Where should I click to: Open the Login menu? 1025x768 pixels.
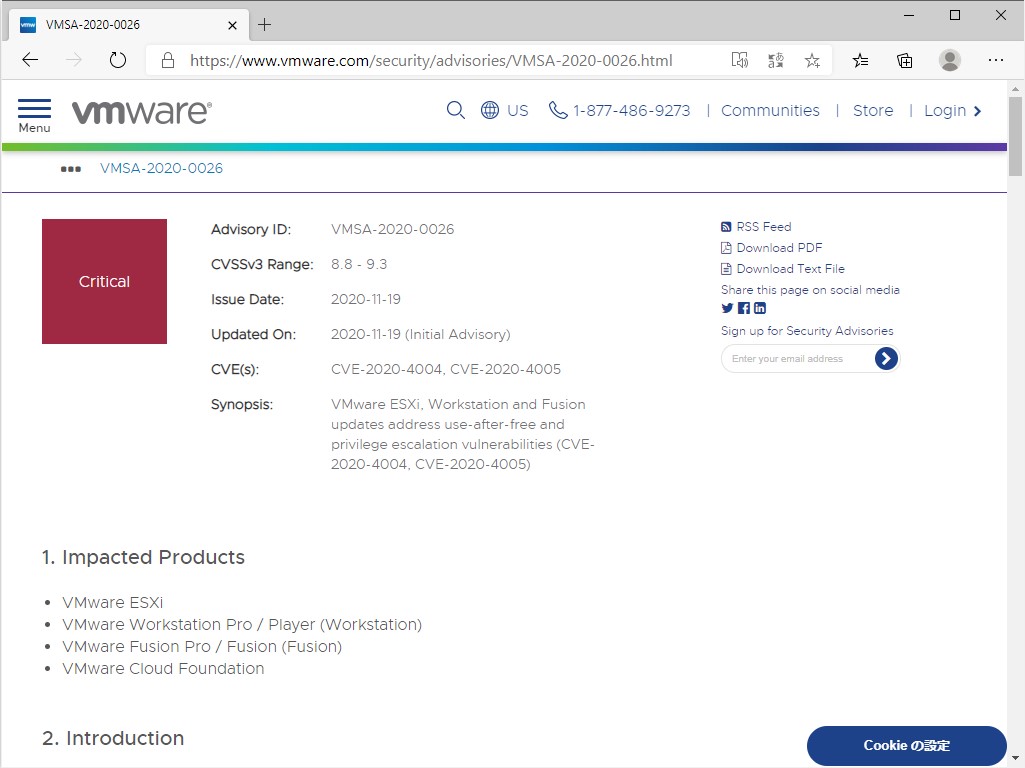point(952,110)
